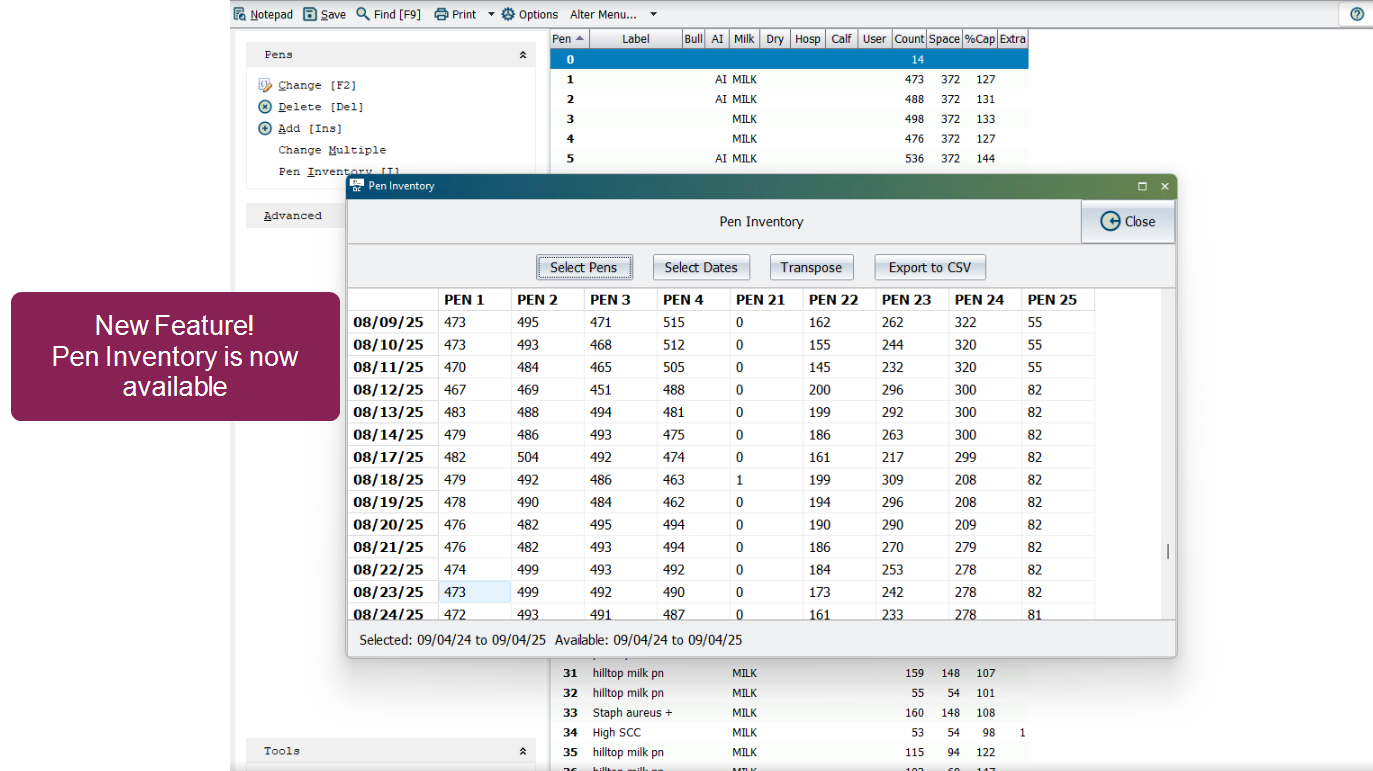Viewport: 1373px width, 771px height.
Task: Click the Add [Ins] plus icon
Action: (x=265, y=128)
